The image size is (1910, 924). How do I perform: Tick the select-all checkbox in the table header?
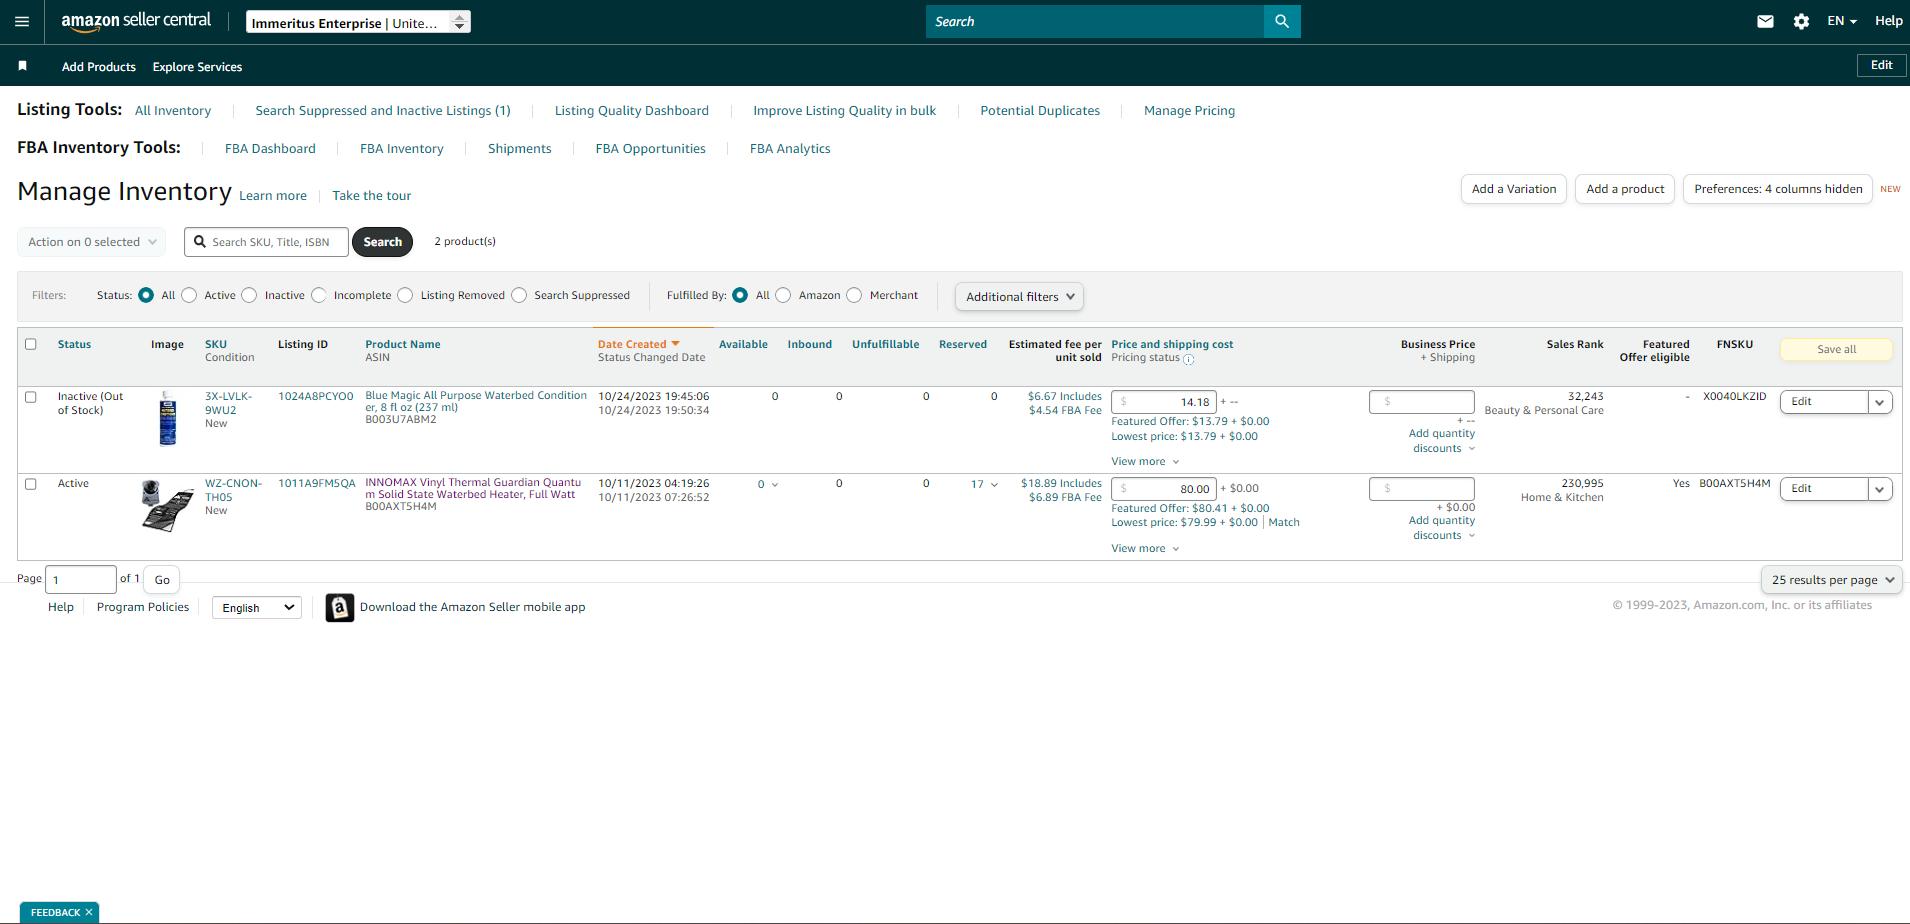click(x=31, y=344)
